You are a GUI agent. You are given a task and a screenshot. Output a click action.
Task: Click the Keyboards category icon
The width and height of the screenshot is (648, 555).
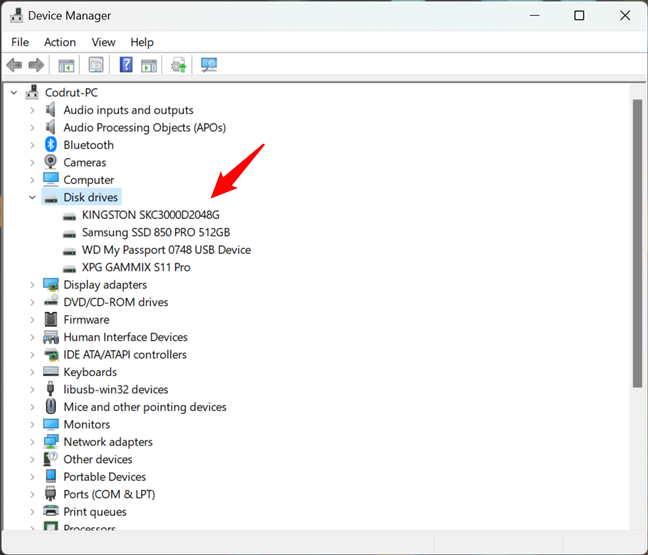click(x=51, y=372)
